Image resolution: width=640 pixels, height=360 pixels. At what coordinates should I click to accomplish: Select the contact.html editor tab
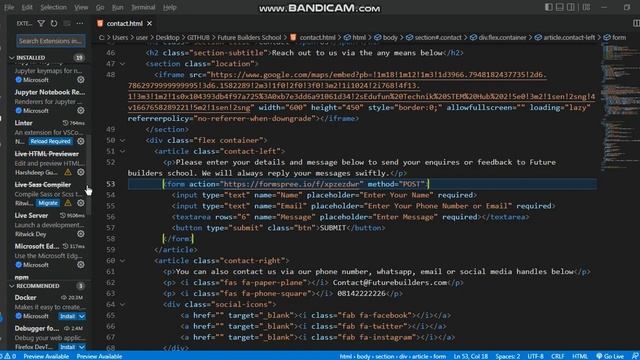(124, 24)
